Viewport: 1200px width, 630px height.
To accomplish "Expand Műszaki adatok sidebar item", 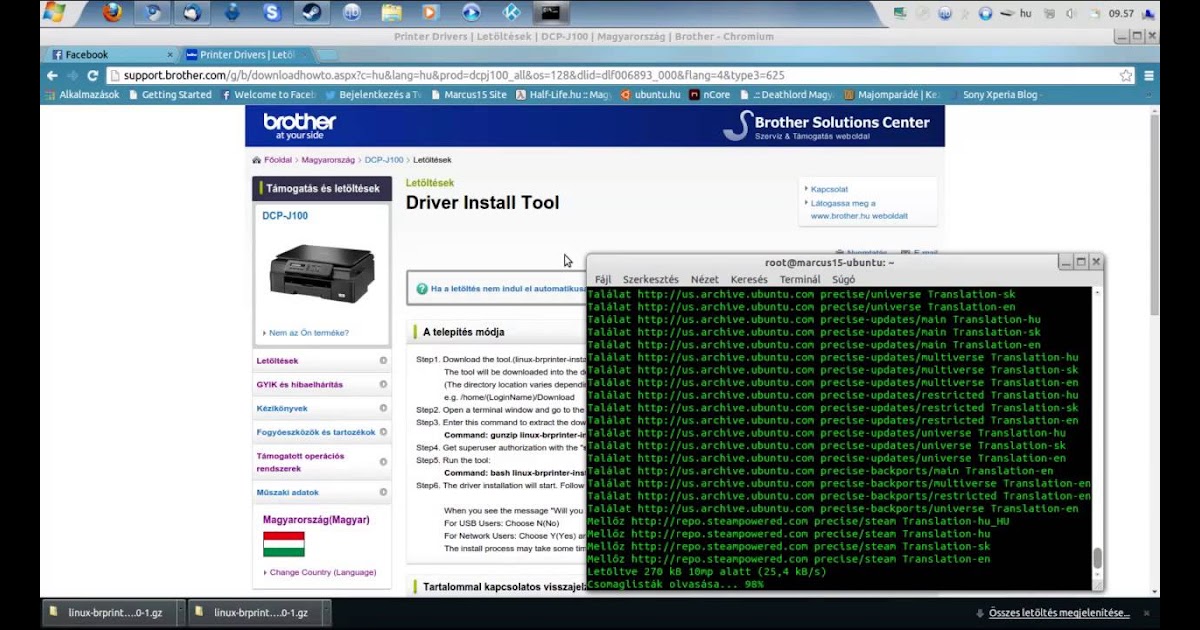I will [x=321, y=493].
